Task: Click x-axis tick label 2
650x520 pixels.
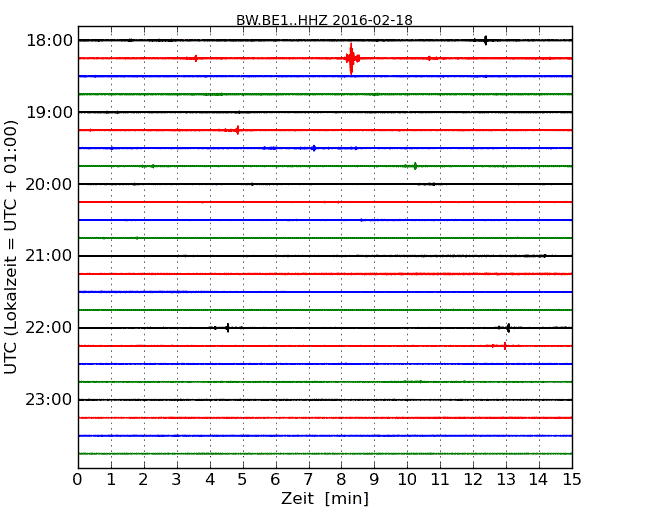Action: point(144,479)
